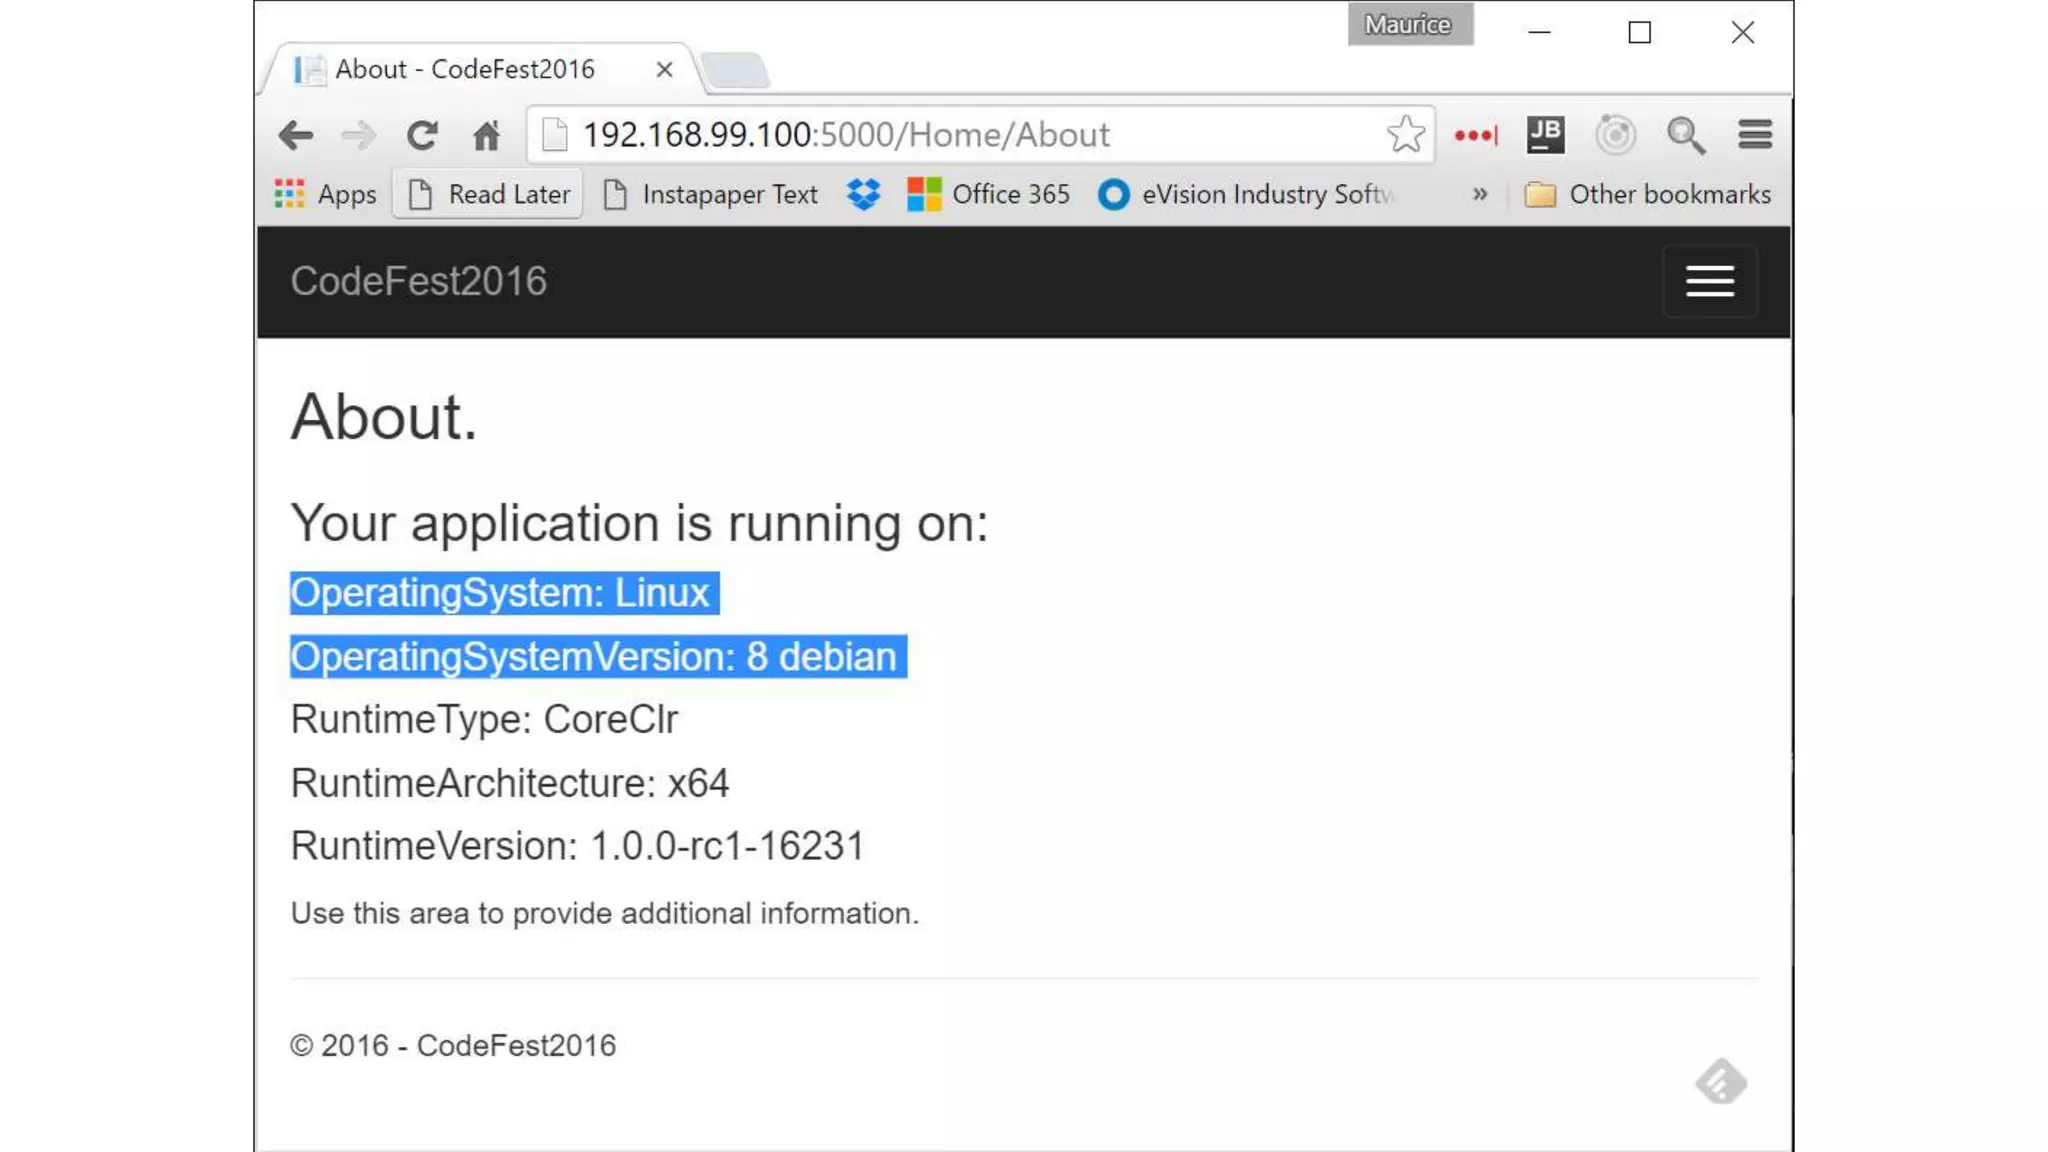Go to browser home page icon

(487, 135)
